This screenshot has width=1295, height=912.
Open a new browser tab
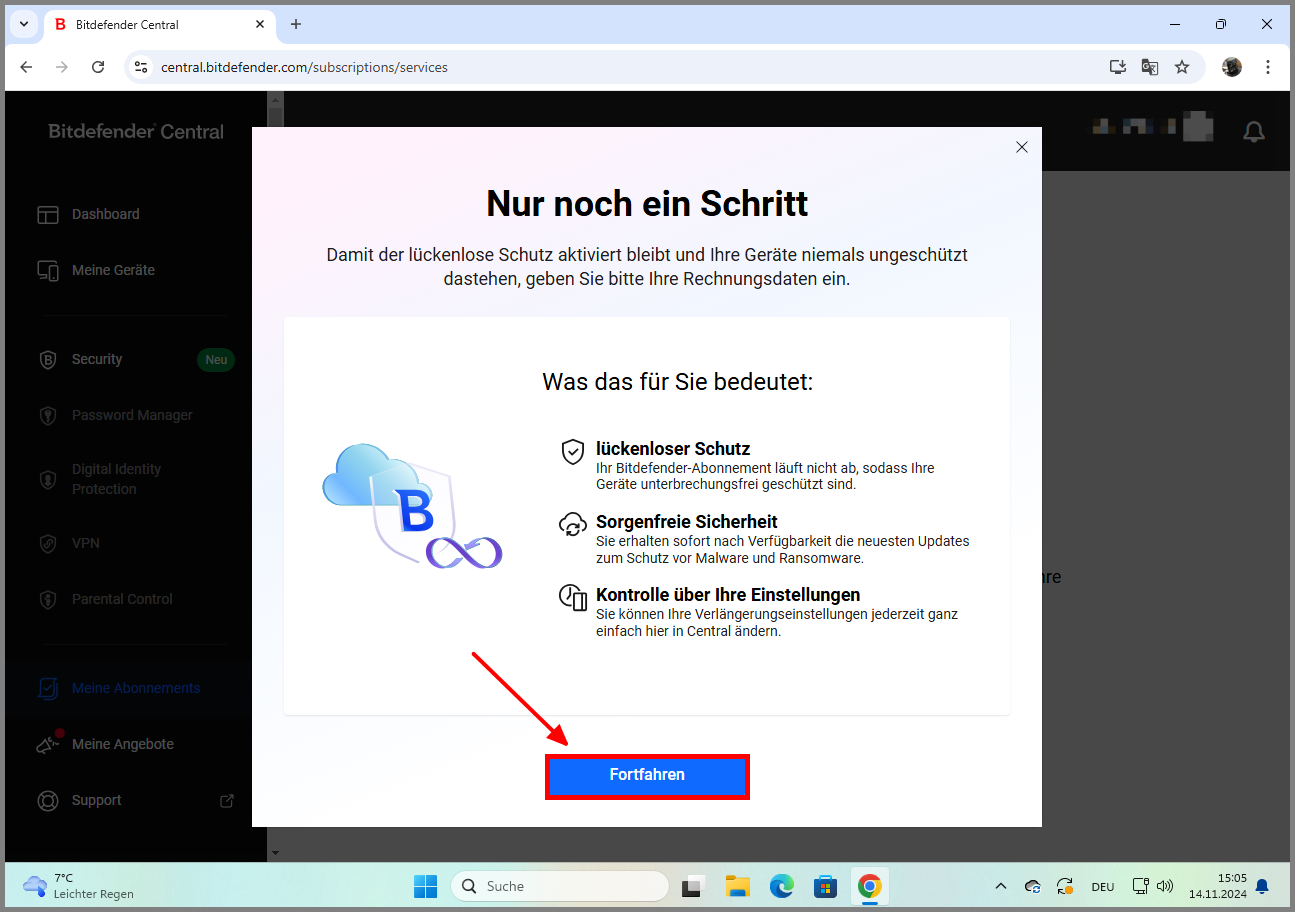296,24
